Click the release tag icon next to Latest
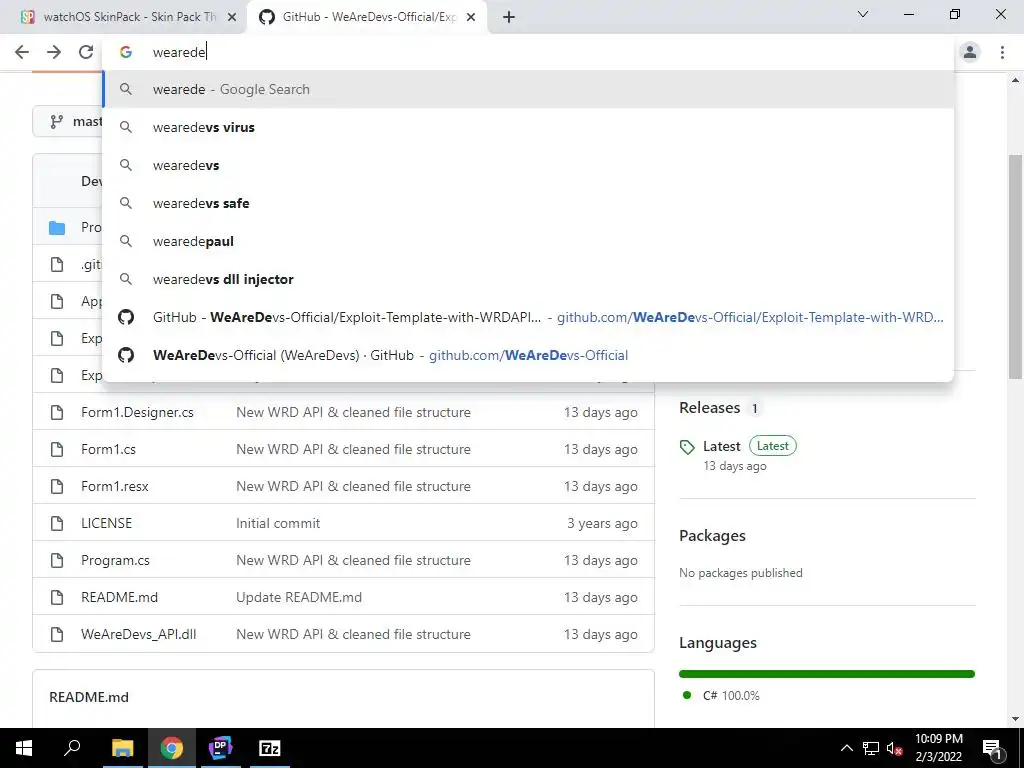 click(687, 447)
